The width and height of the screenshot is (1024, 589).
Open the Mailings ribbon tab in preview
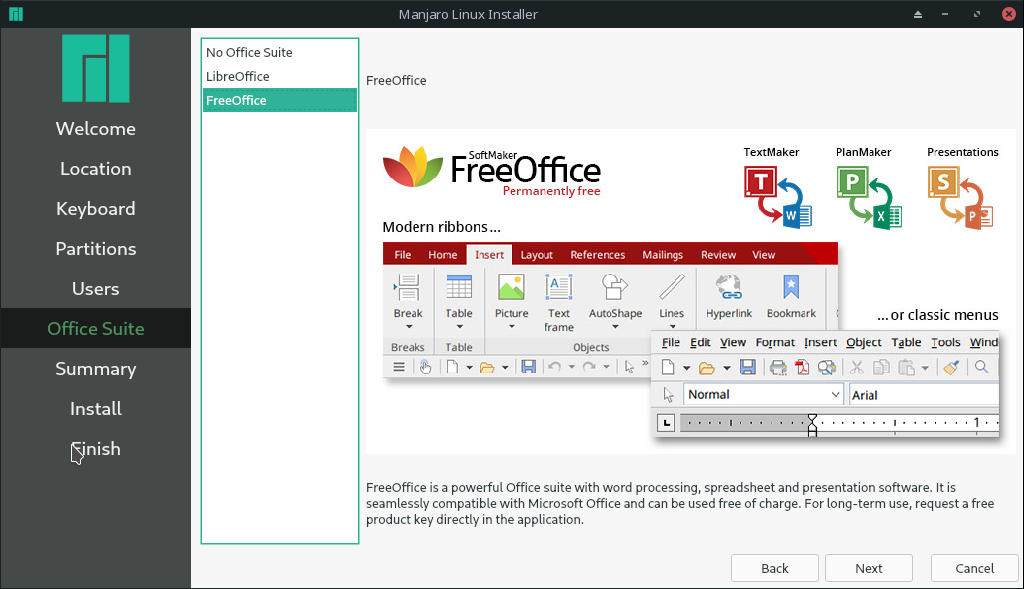pyautogui.click(x=662, y=255)
